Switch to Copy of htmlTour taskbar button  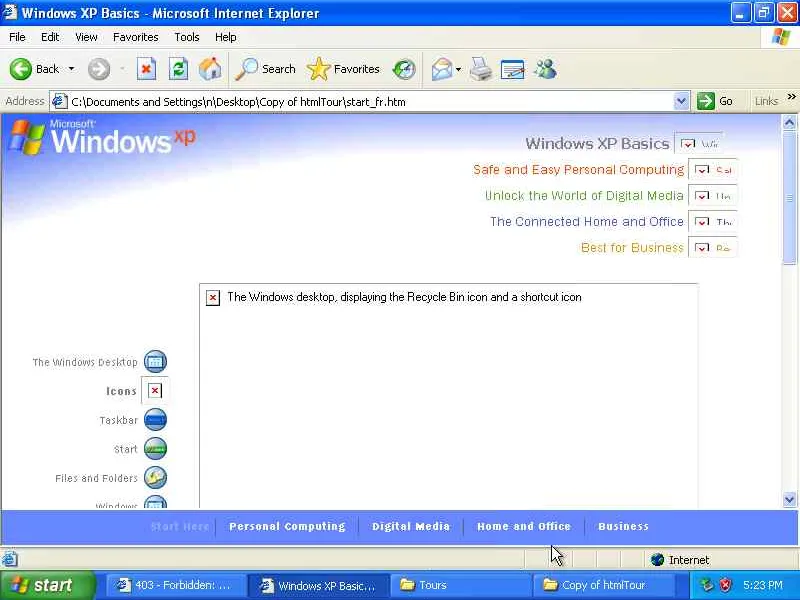point(604,585)
